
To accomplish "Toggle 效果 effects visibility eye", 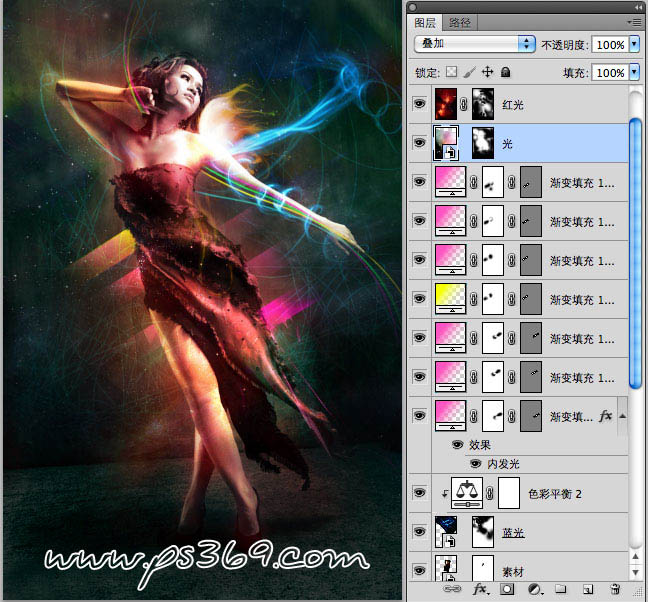I will 457,445.
